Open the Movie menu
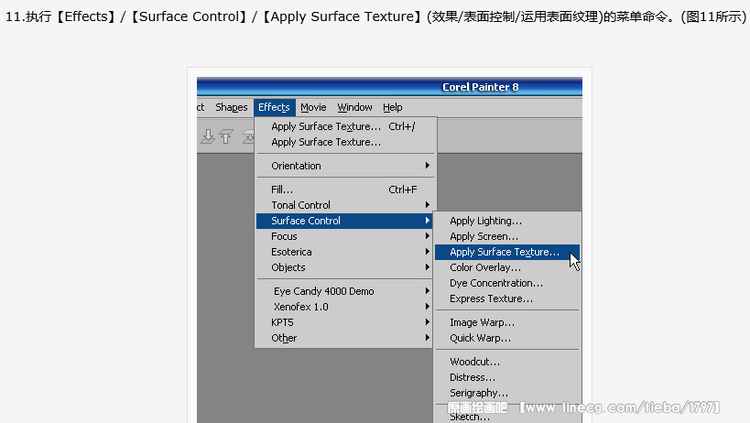This screenshot has height=423, width=750. pyautogui.click(x=313, y=107)
